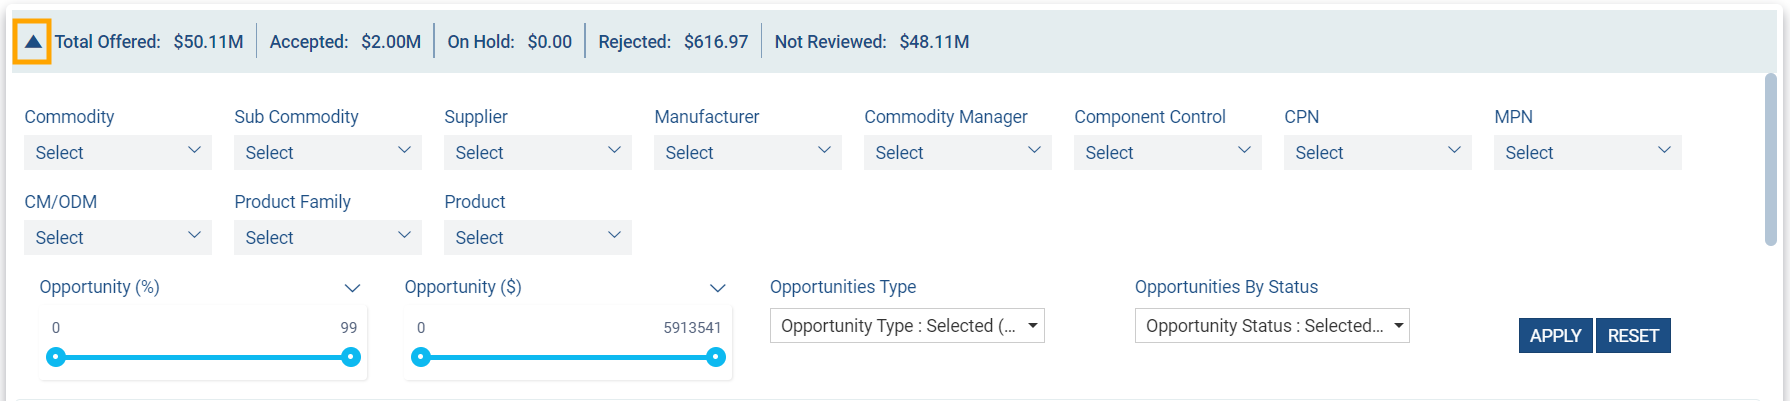Open the Manufacturer dropdown
The image size is (1790, 401).
tap(747, 152)
